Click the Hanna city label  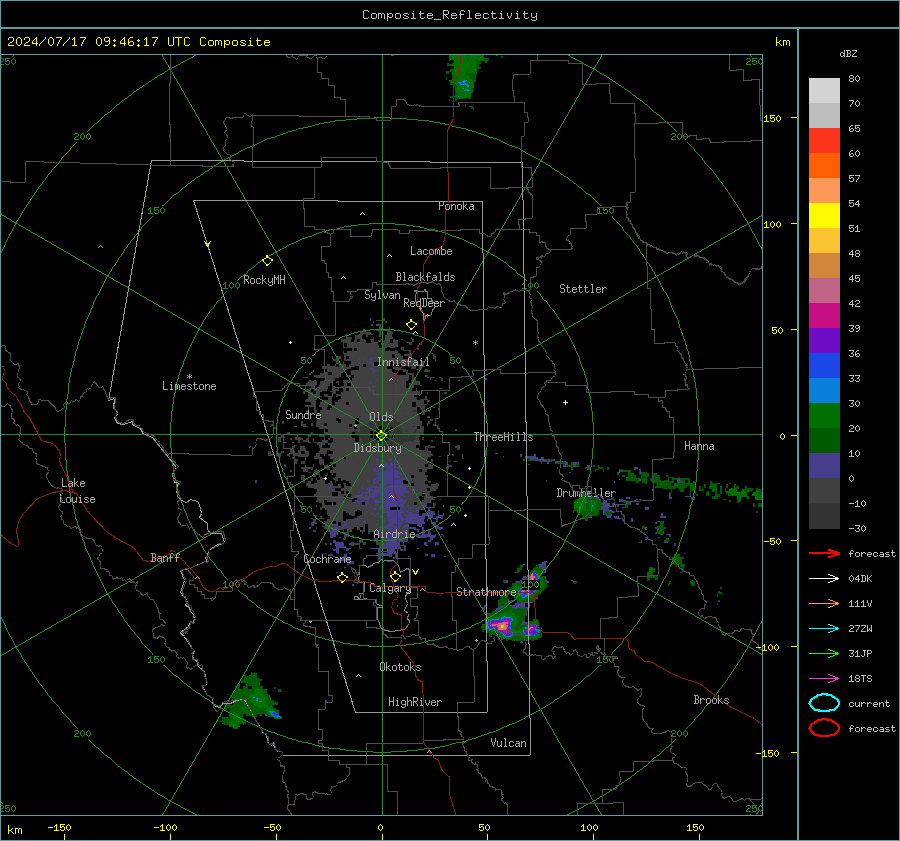click(x=699, y=446)
